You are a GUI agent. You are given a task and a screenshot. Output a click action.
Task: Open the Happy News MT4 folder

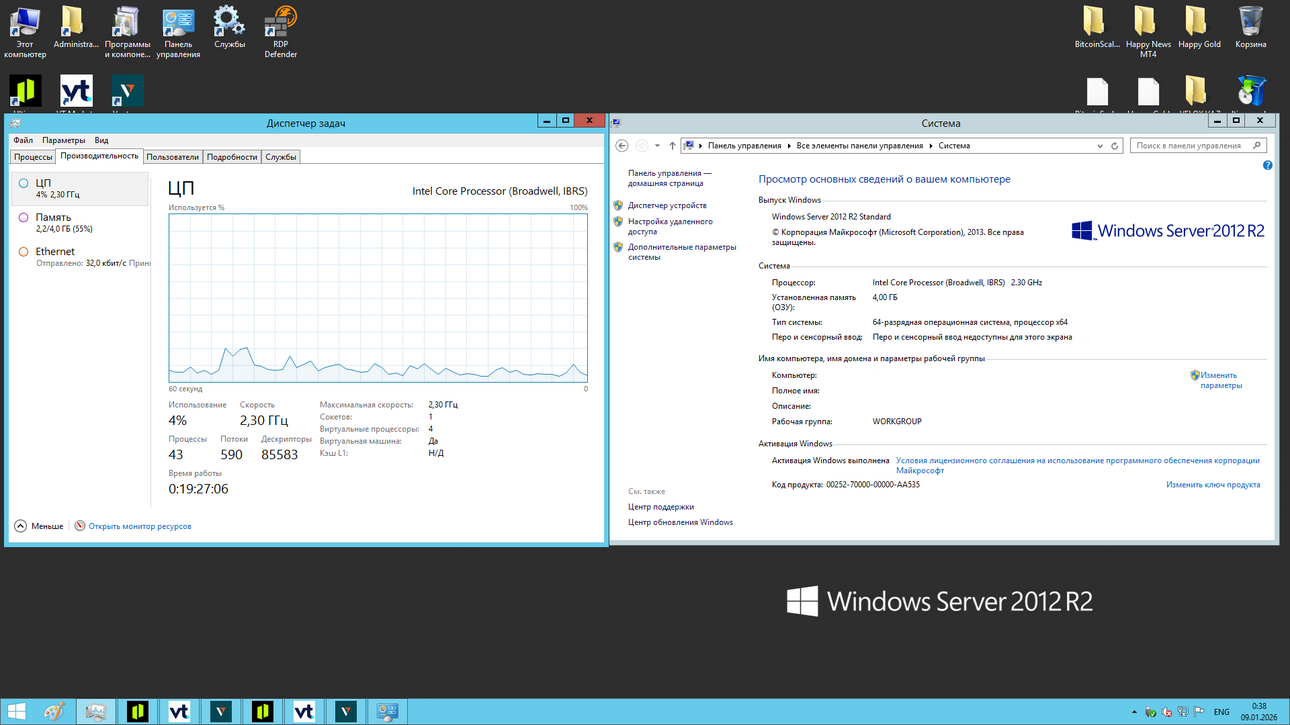pyautogui.click(x=1148, y=31)
